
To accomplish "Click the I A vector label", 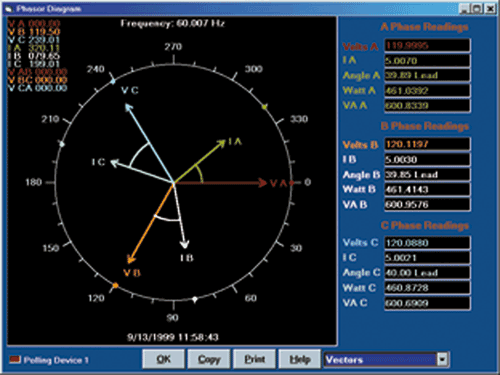I will 235,142.
